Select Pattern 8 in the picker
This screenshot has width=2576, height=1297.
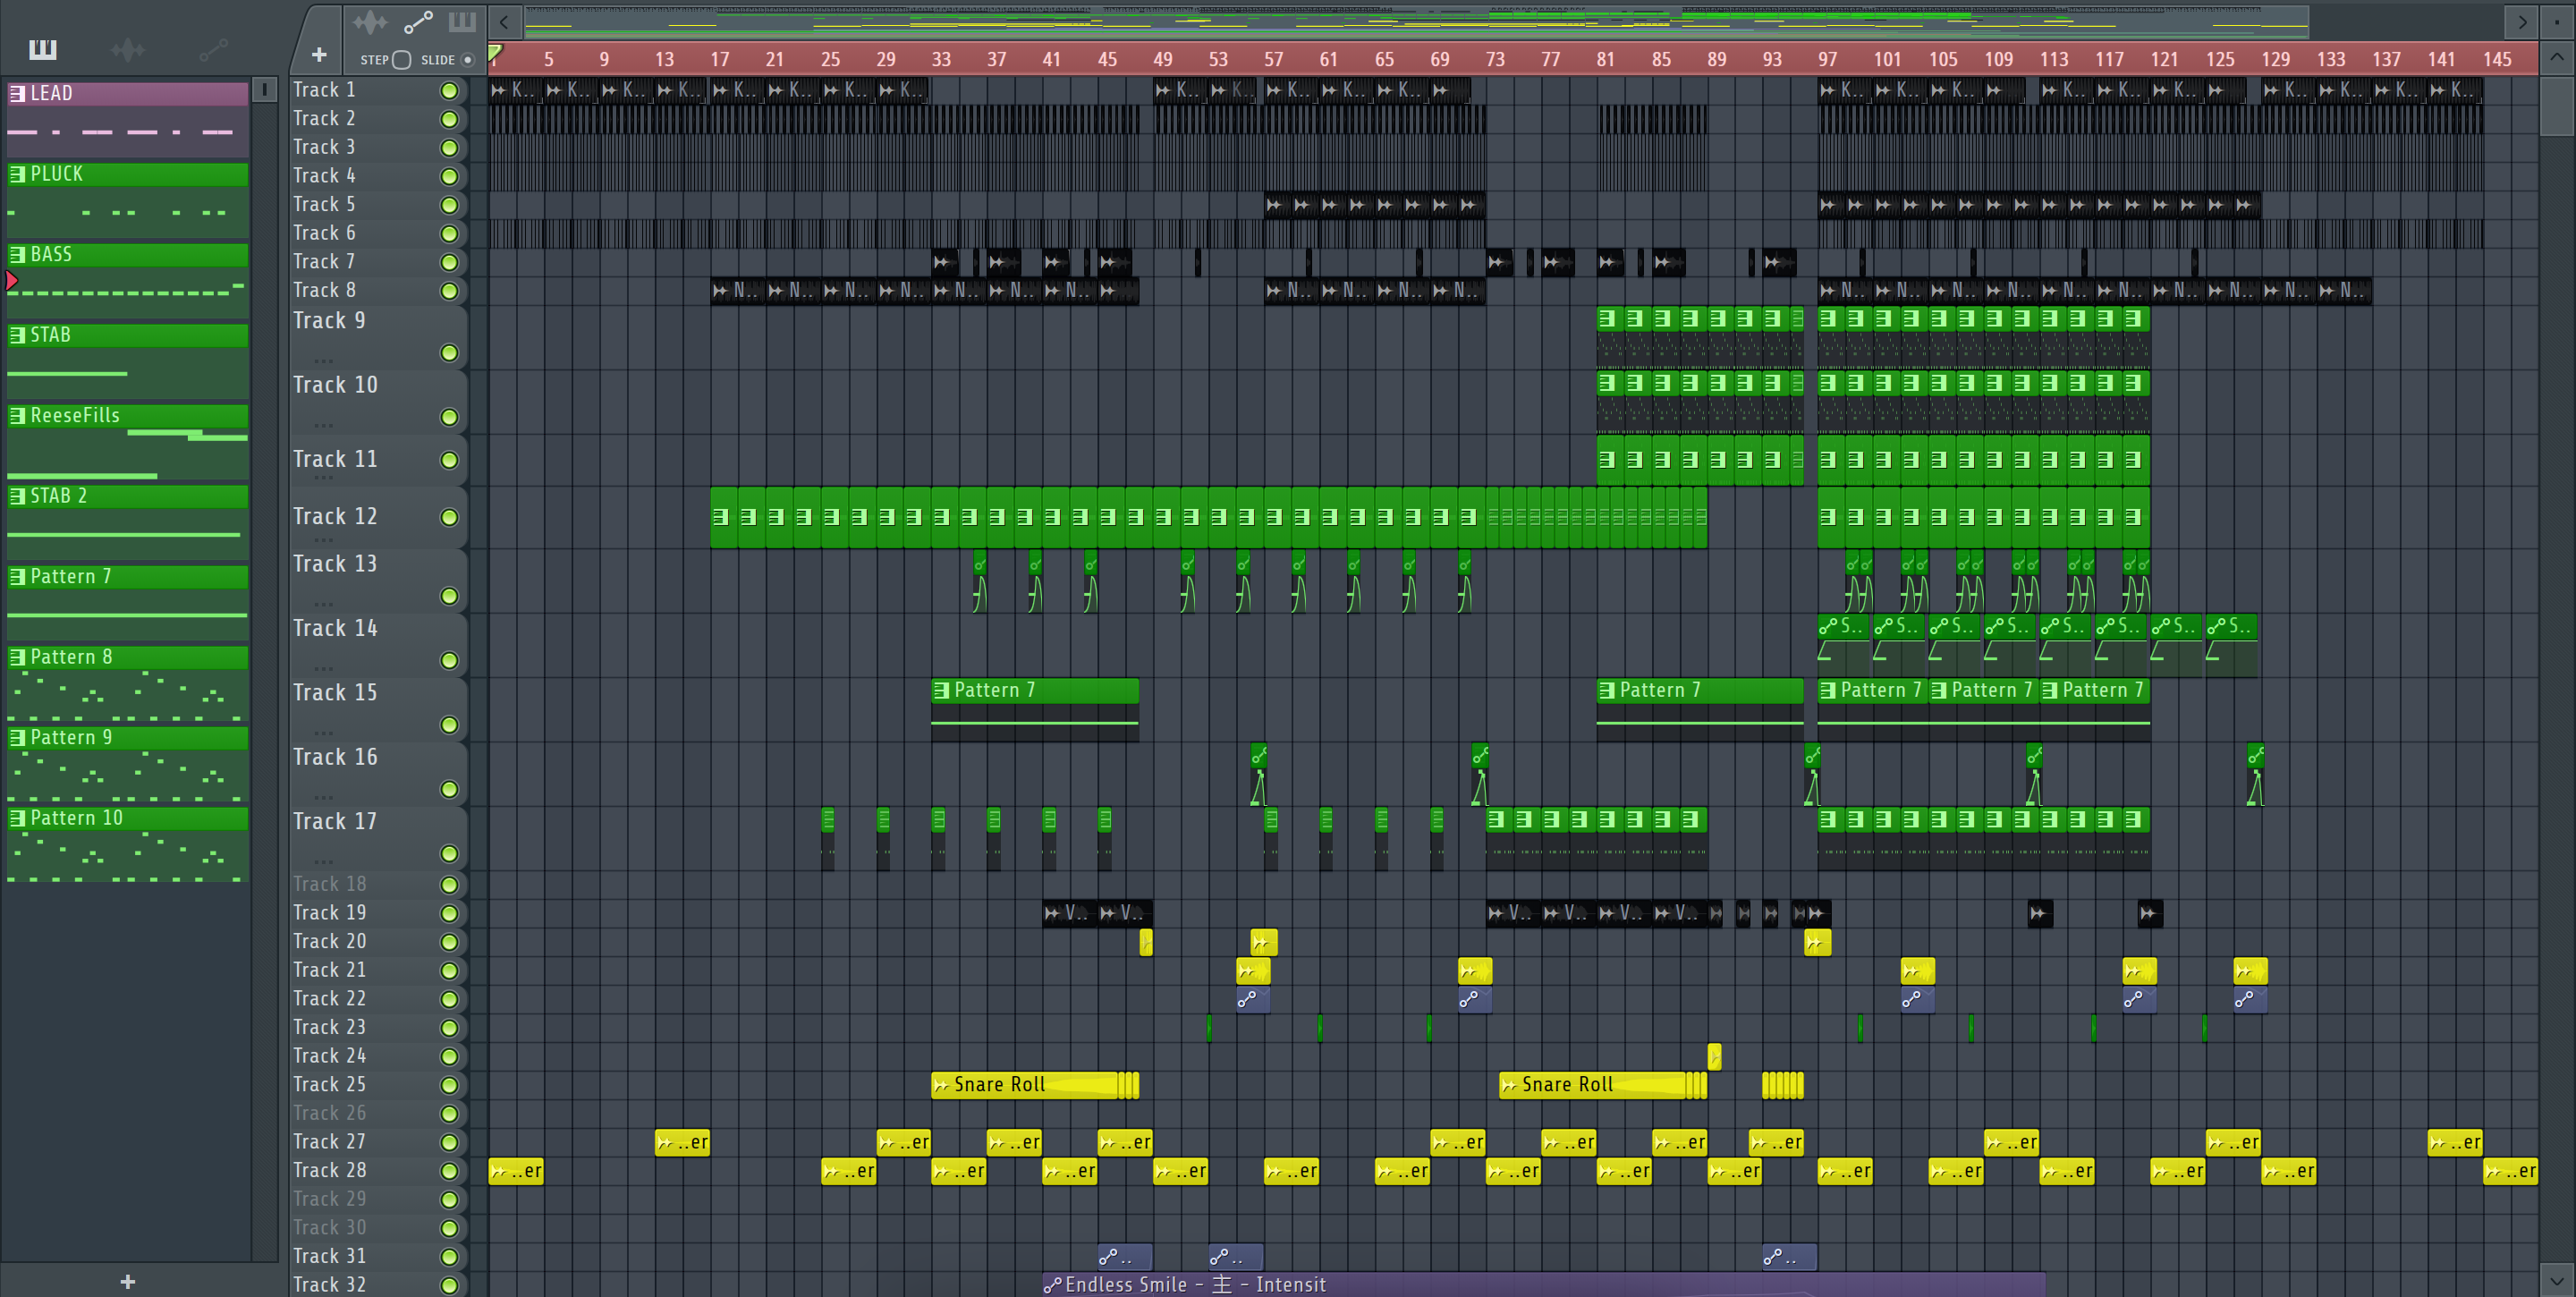tap(127, 683)
